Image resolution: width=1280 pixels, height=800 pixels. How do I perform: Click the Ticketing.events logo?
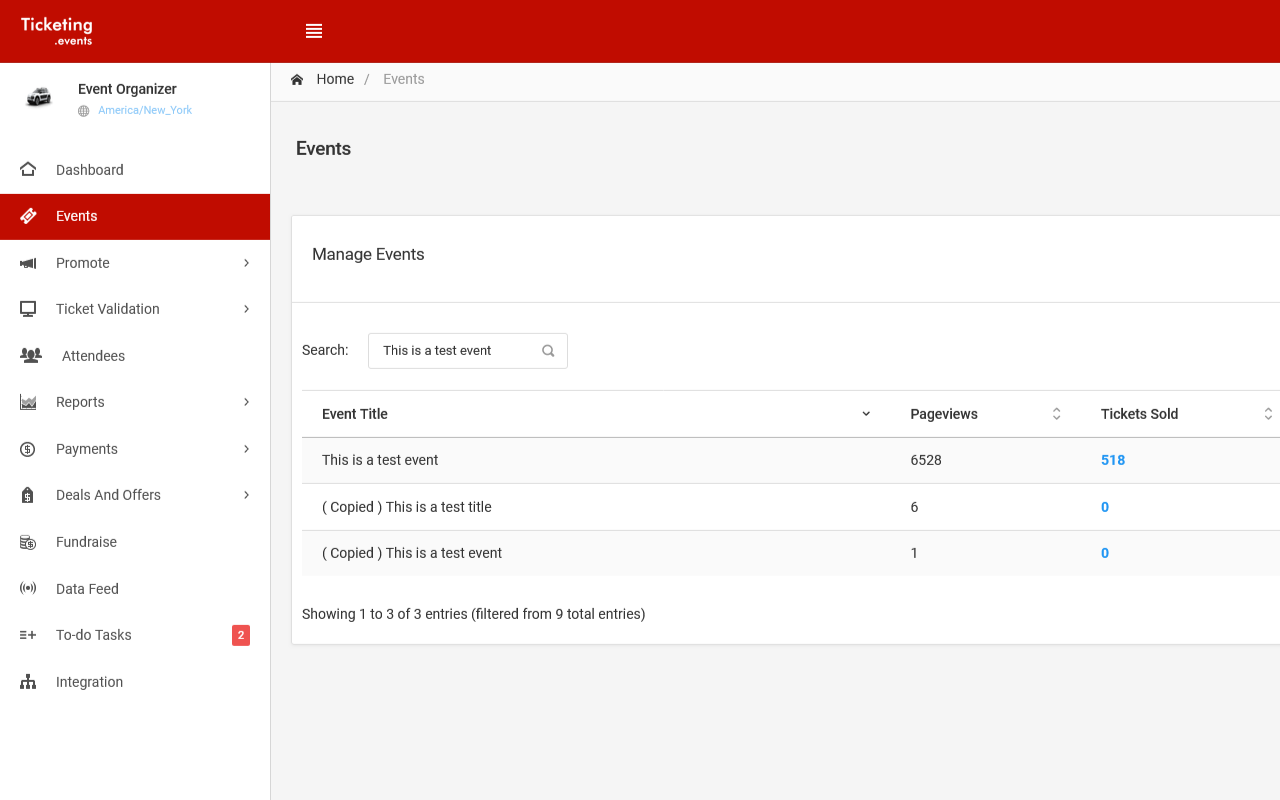[x=57, y=31]
